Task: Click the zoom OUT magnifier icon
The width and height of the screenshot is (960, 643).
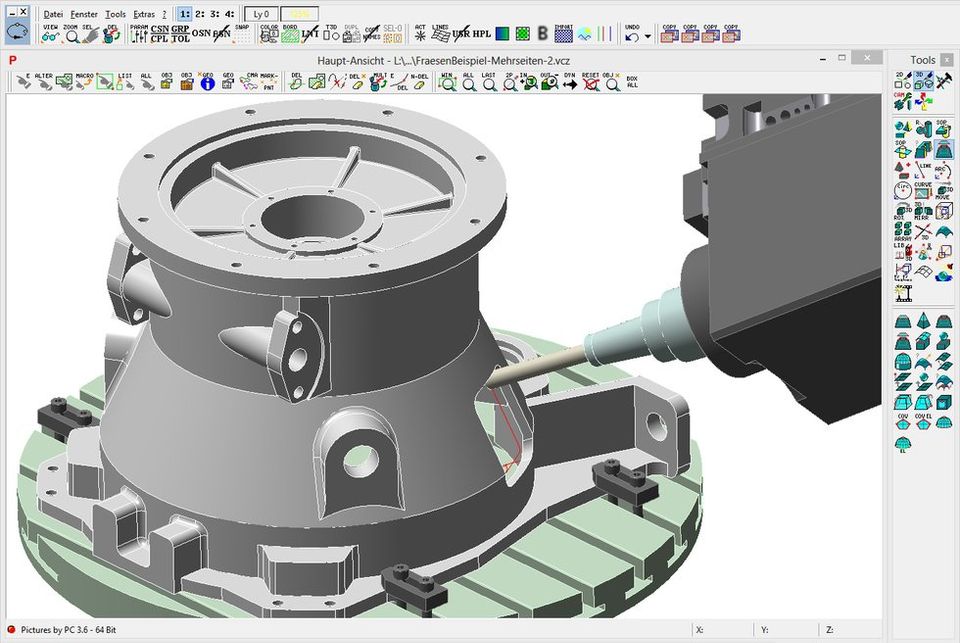Action: pyautogui.click(x=549, y=81)
